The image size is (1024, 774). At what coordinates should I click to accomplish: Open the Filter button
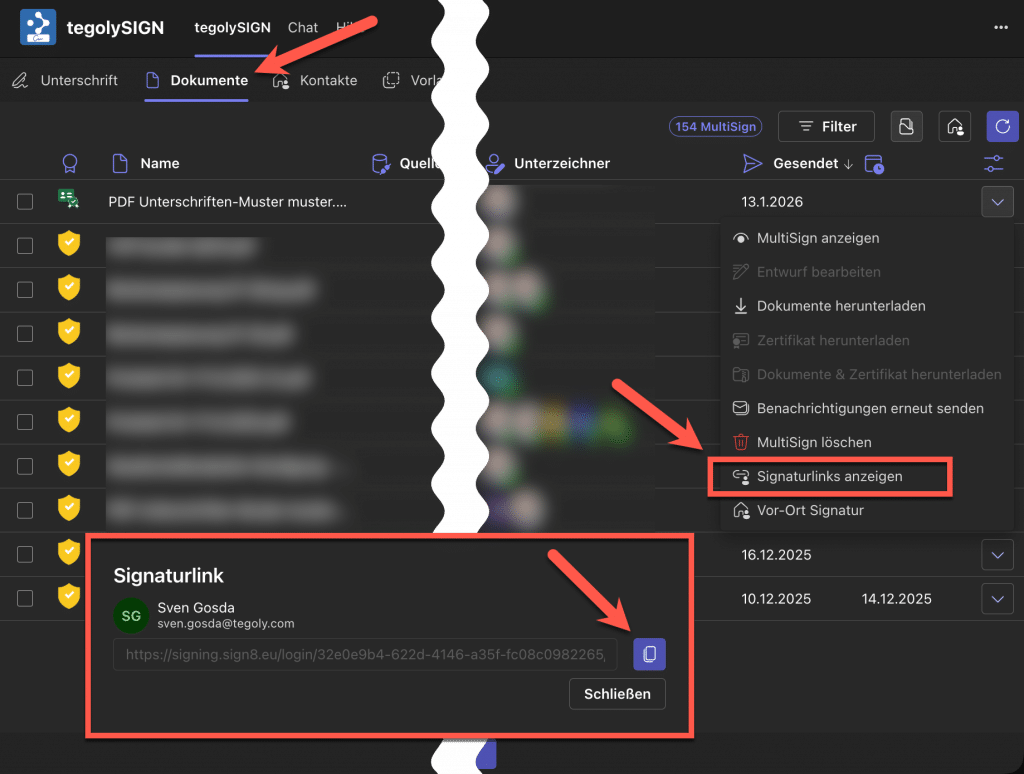click(x=826, y=126)
